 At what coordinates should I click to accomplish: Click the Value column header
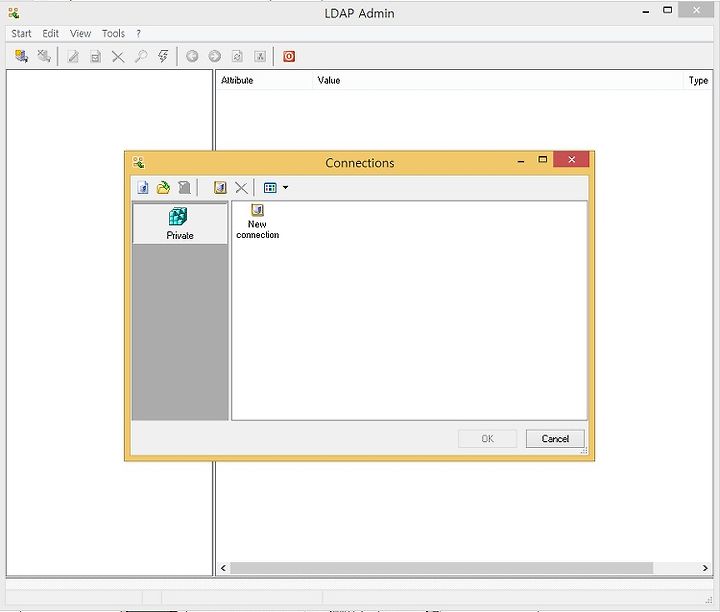click(498, 80)
